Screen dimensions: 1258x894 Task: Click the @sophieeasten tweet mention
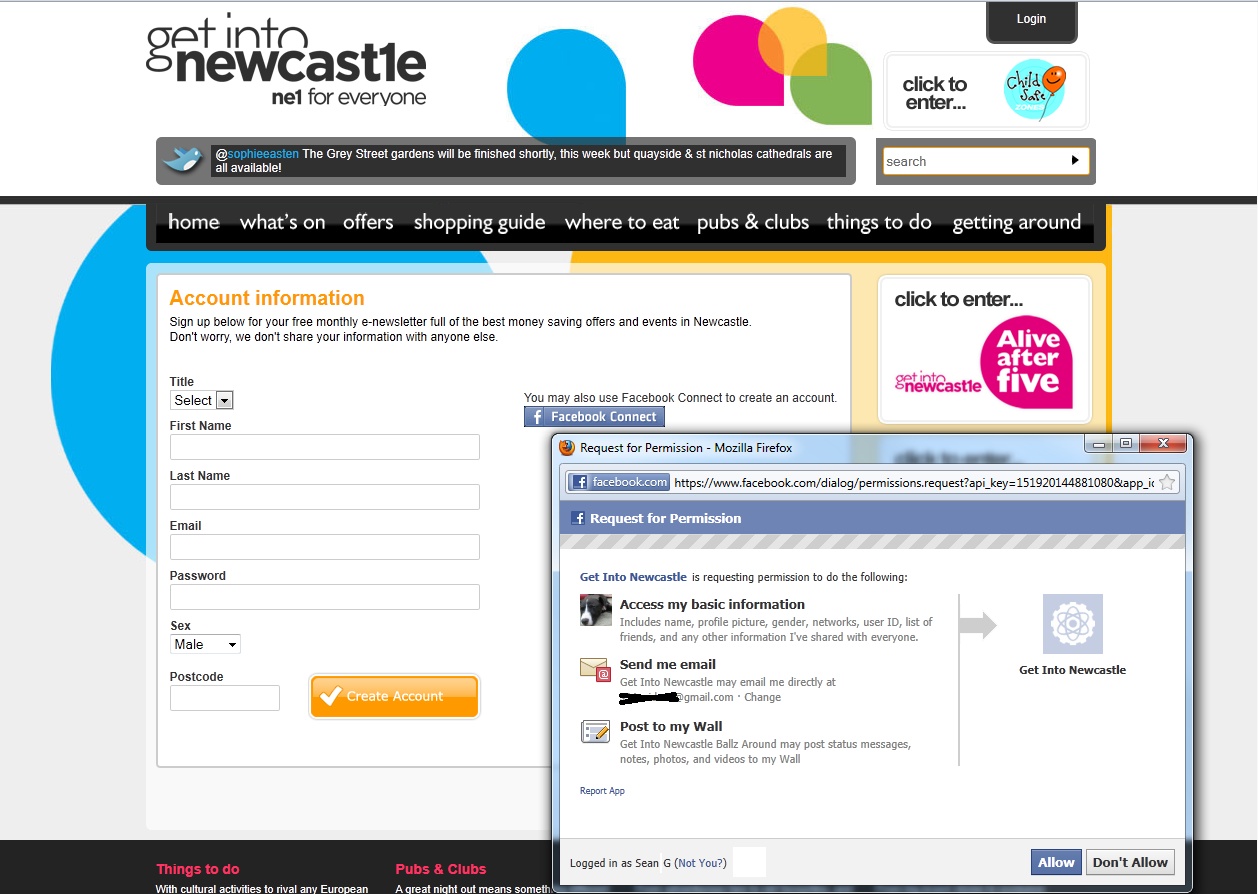[257, 154]
